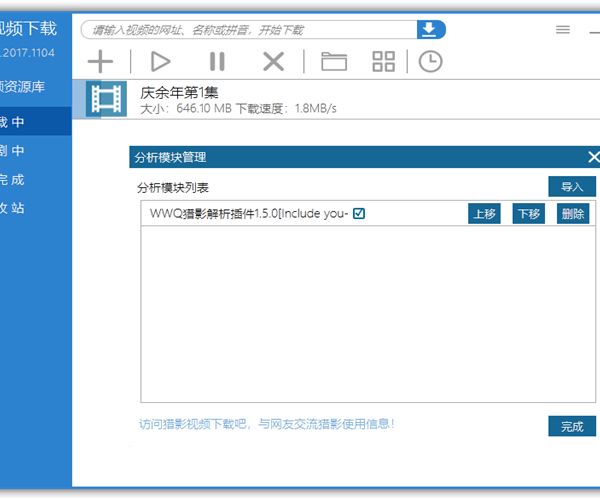Click the plus icon to add download

100,62
